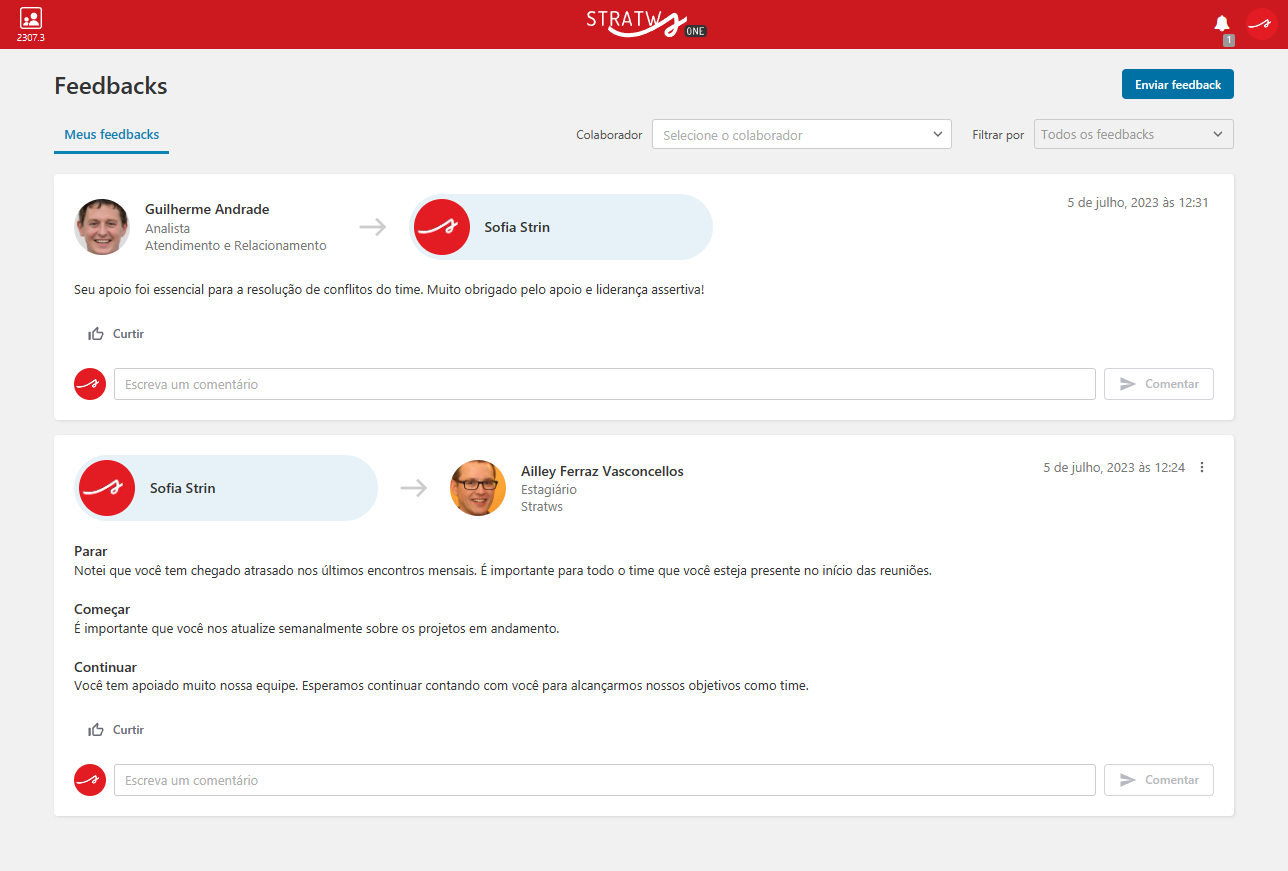This screenshot has height=871, width=1288.
Task: Click the Guilherme Andrade name
Action: pos(207,209)
